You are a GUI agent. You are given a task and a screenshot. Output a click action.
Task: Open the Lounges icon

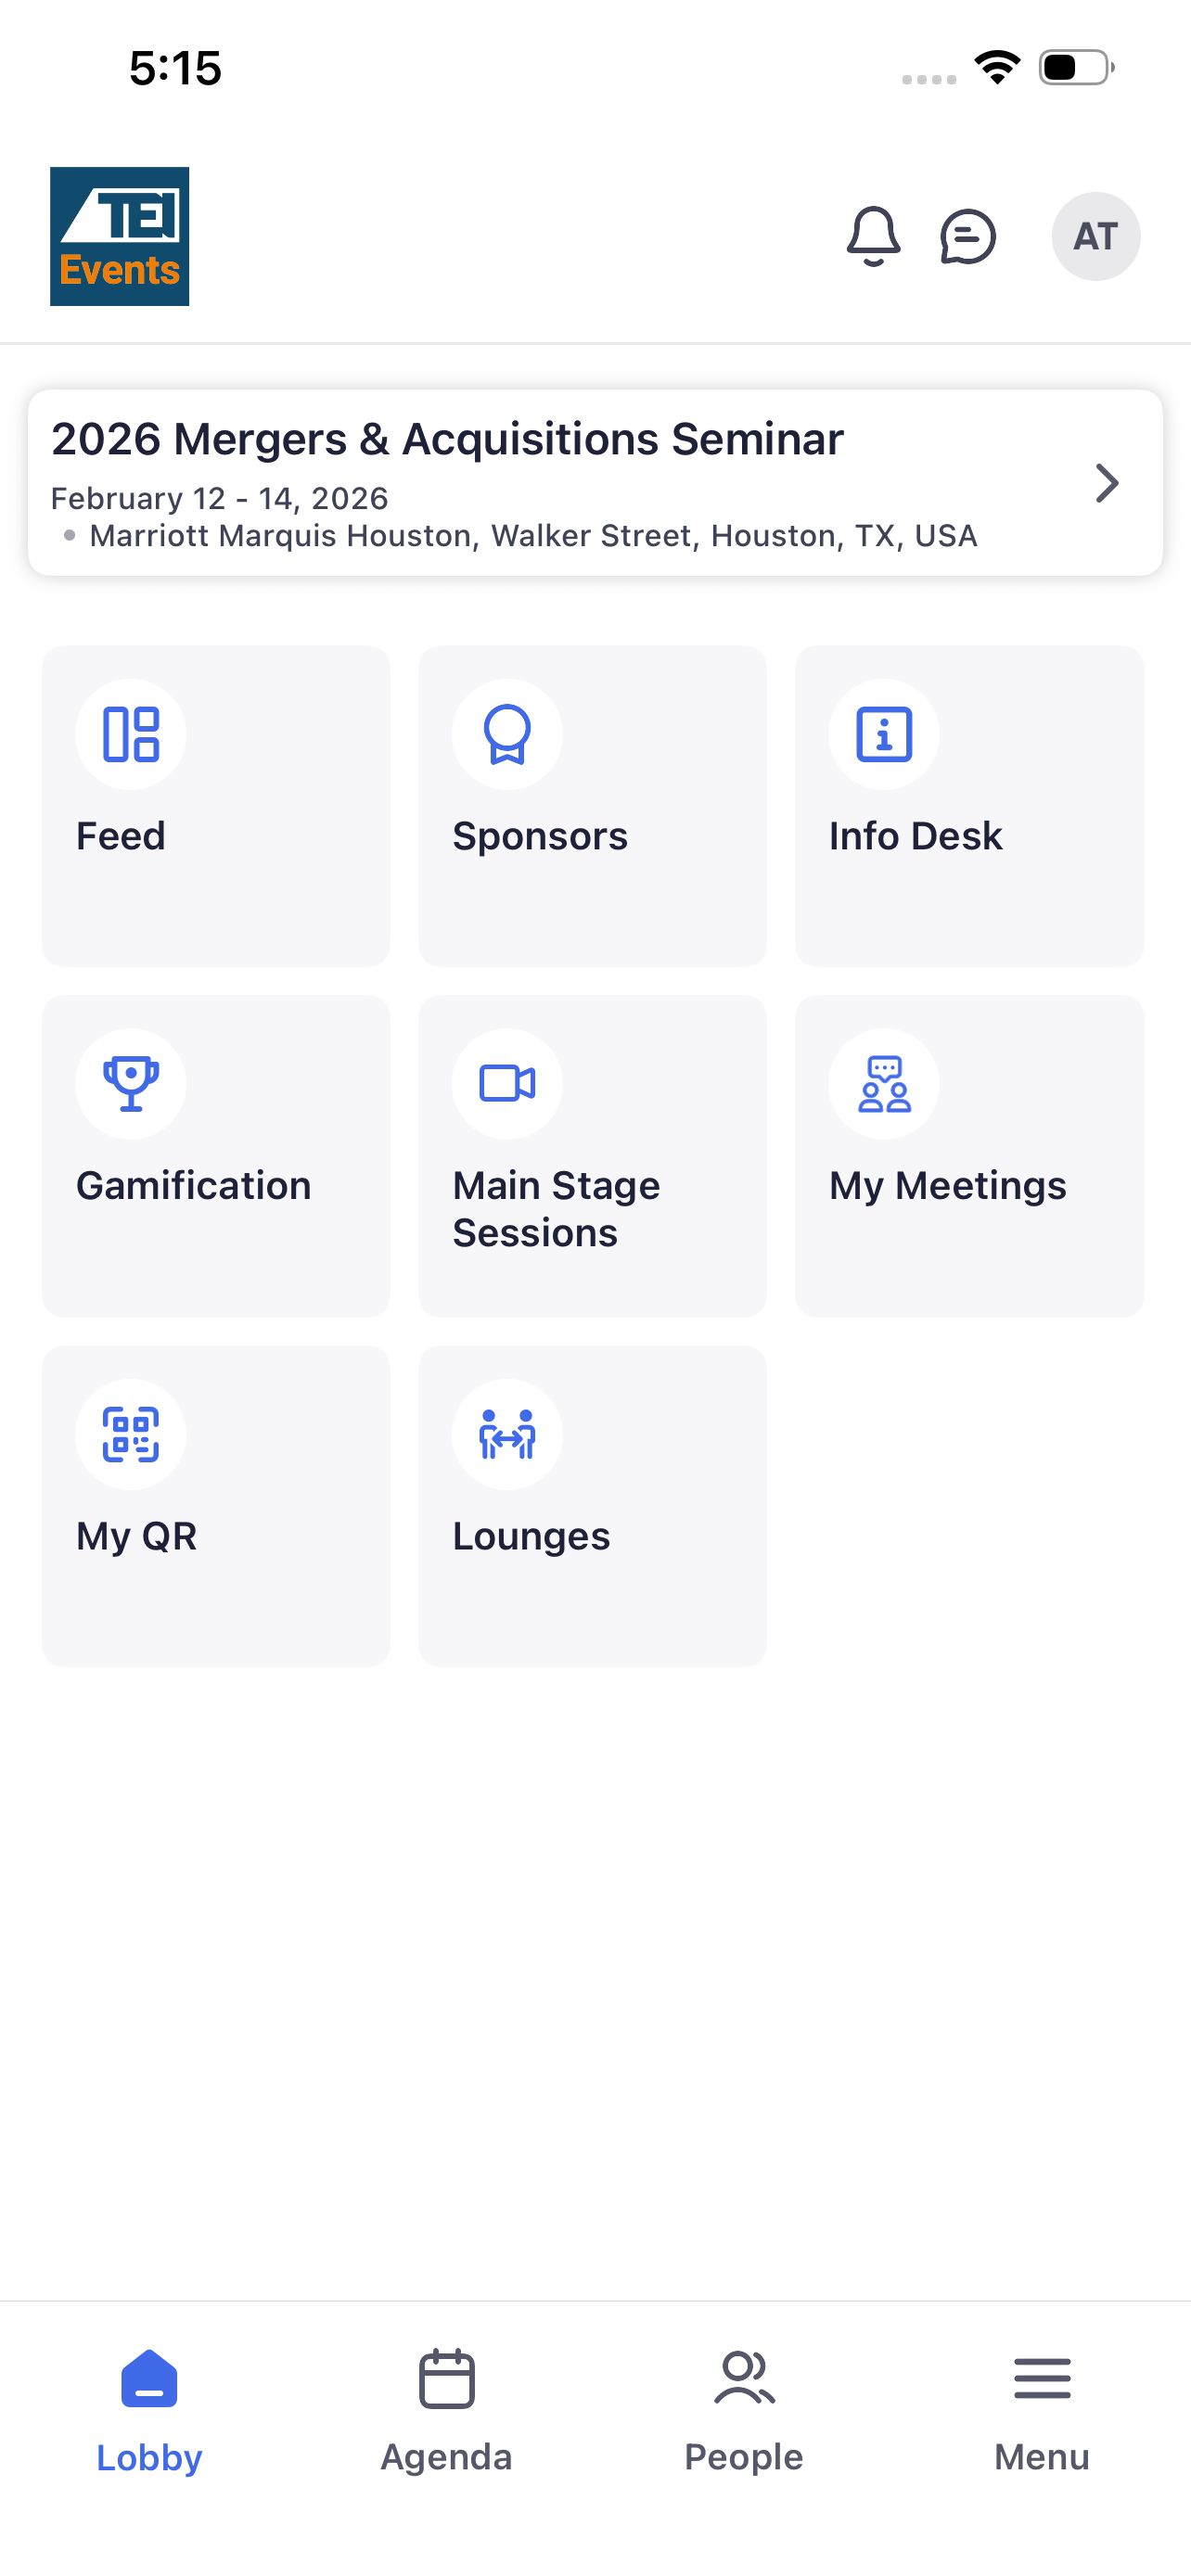[x=507, y=1434]
